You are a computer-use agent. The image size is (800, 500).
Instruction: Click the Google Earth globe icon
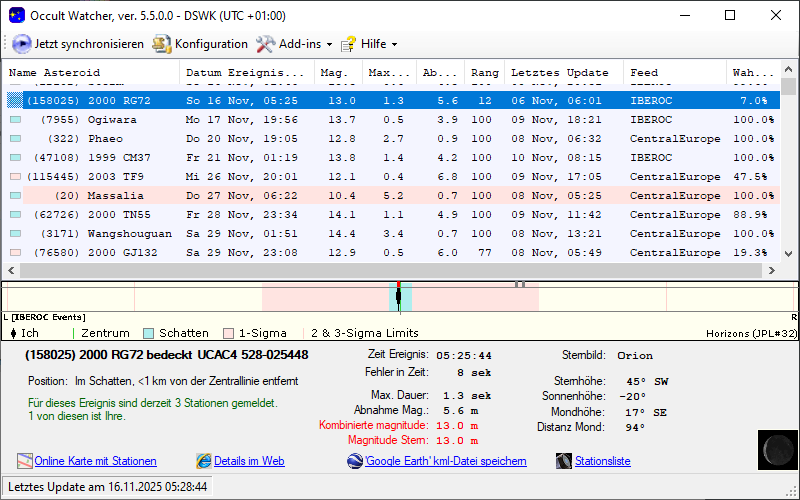pyautogui.click(x=355, y=461)
